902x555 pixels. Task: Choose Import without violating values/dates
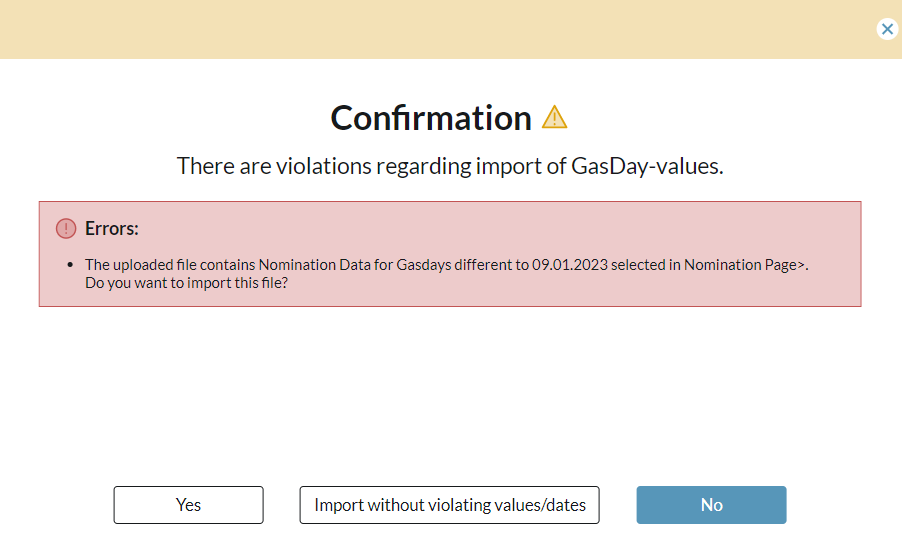pos(450,505)
